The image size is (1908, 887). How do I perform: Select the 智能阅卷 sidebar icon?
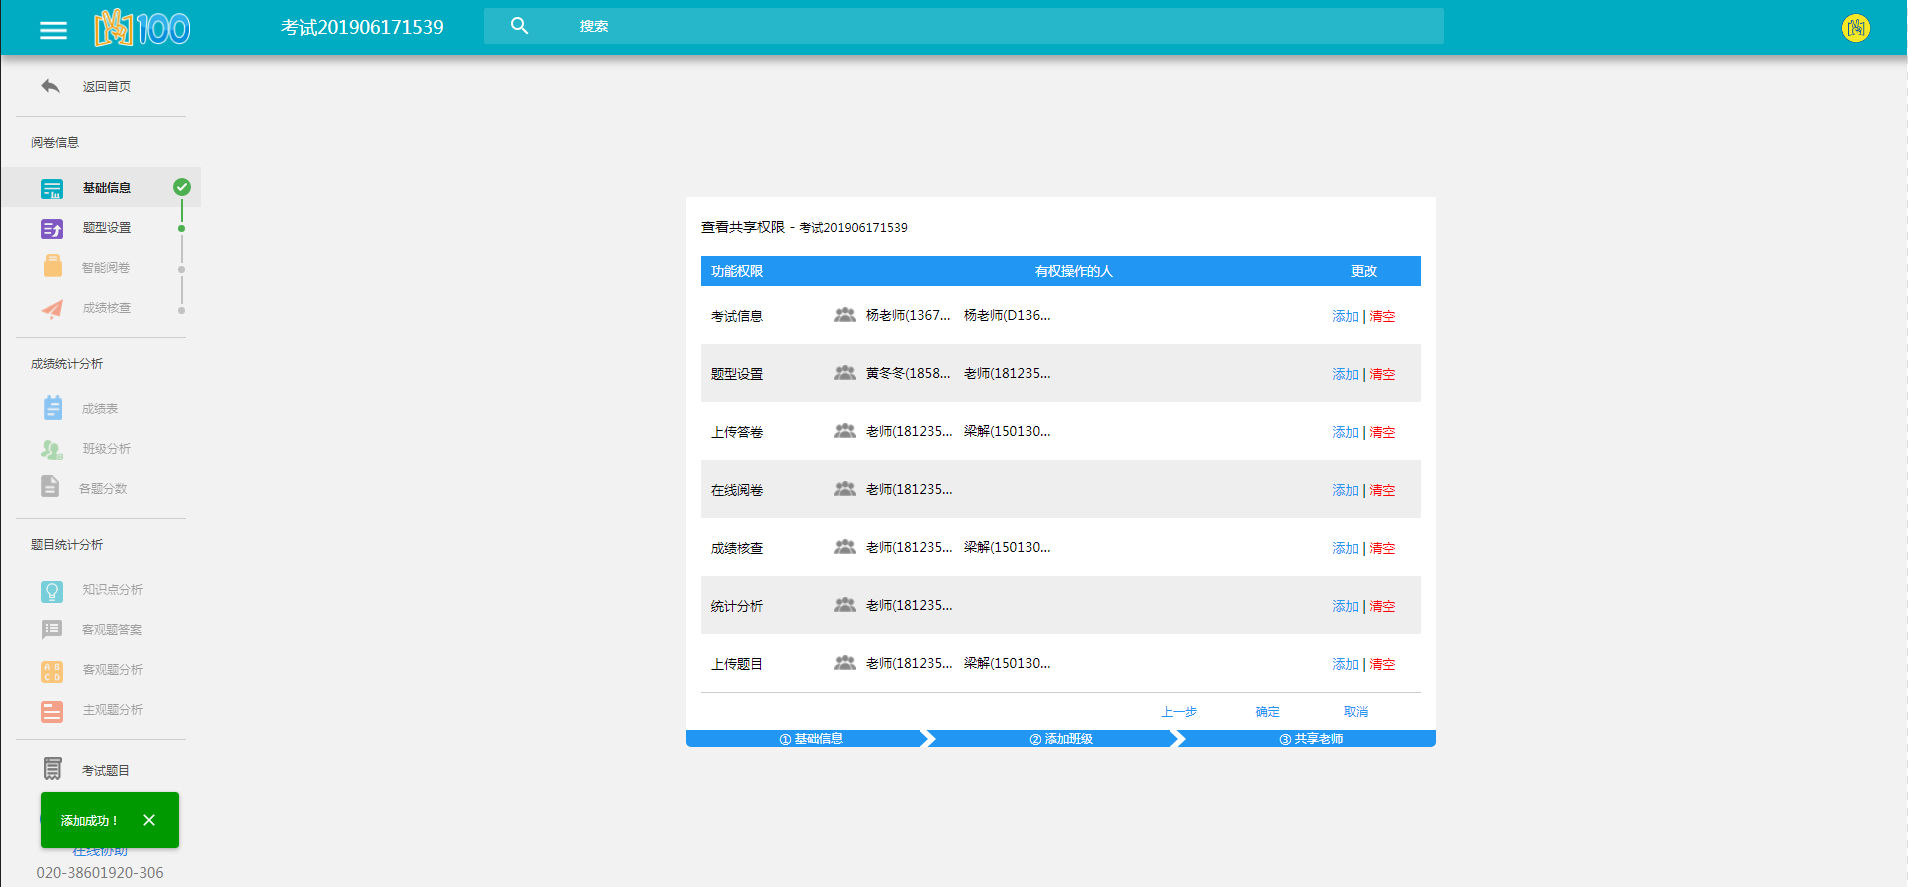[52, 267]
